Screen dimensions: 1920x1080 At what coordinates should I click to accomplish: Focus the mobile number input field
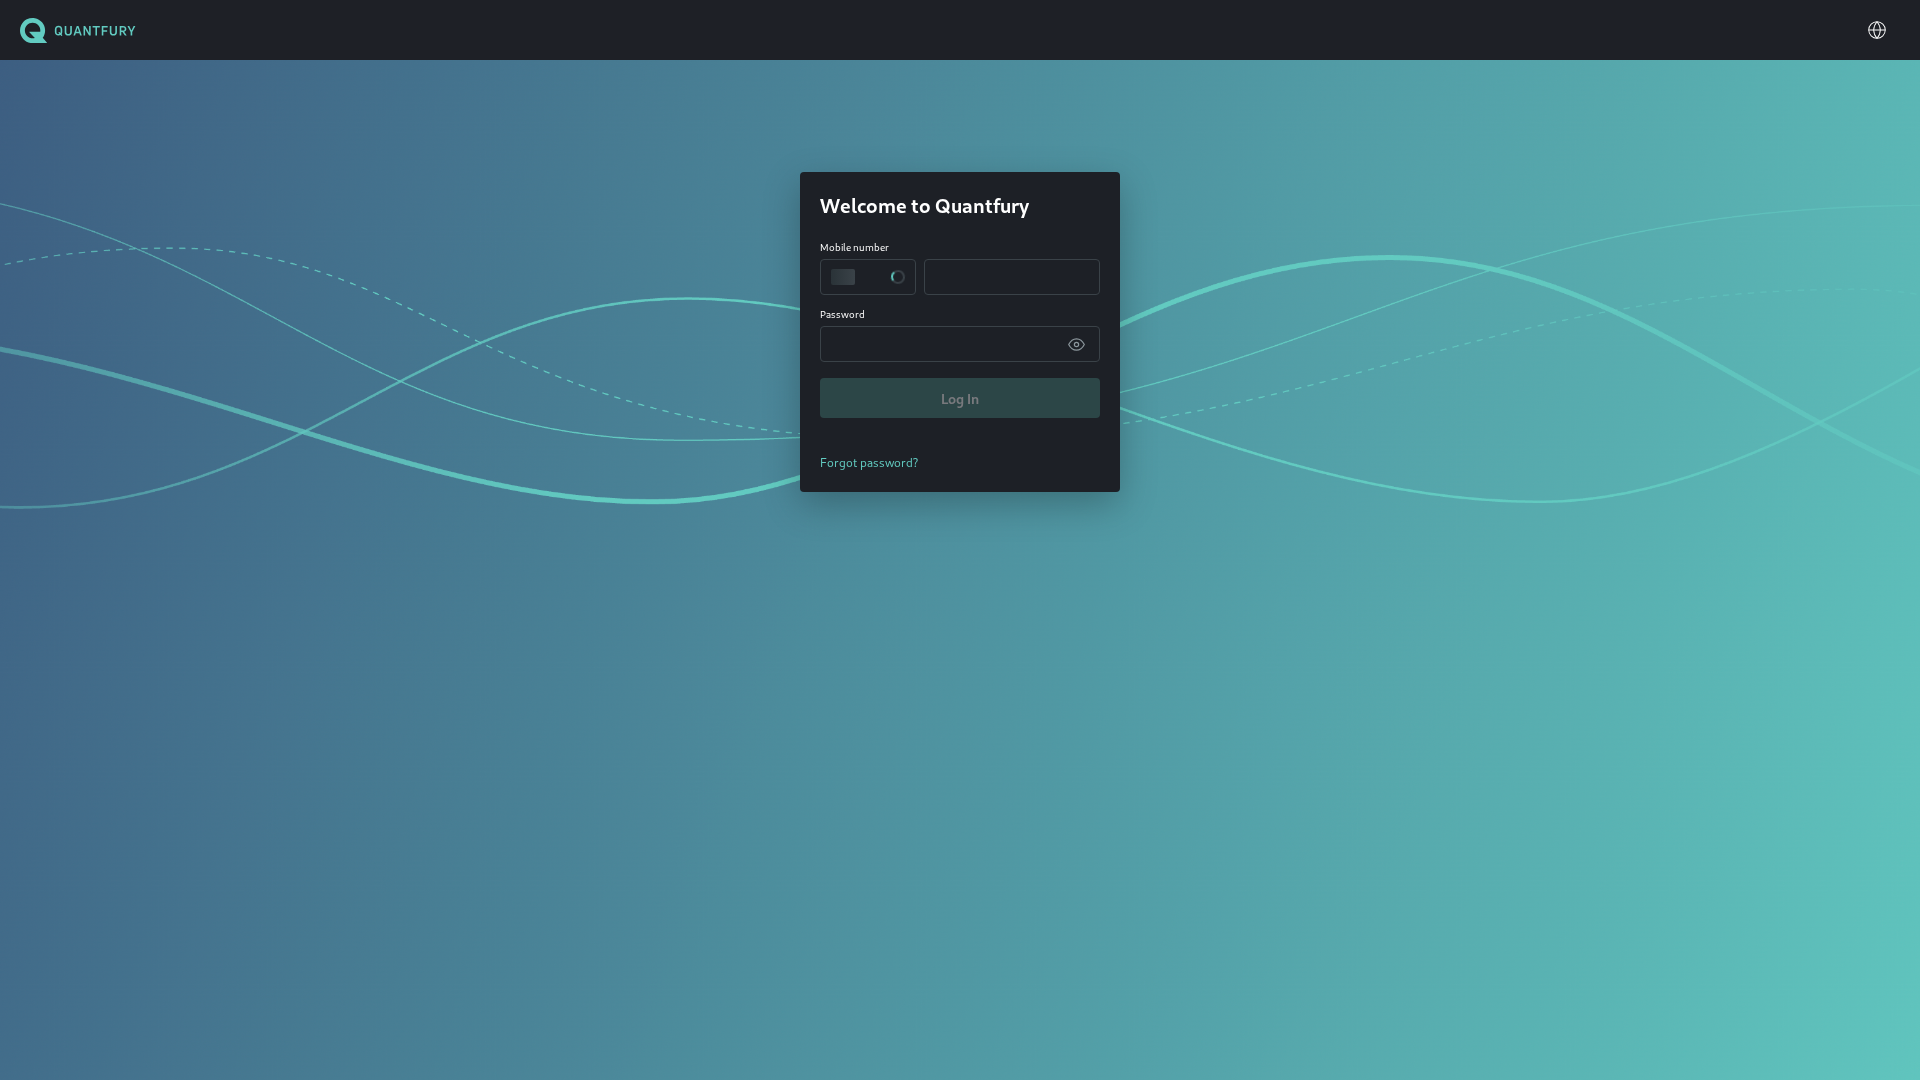point(1012,277)
